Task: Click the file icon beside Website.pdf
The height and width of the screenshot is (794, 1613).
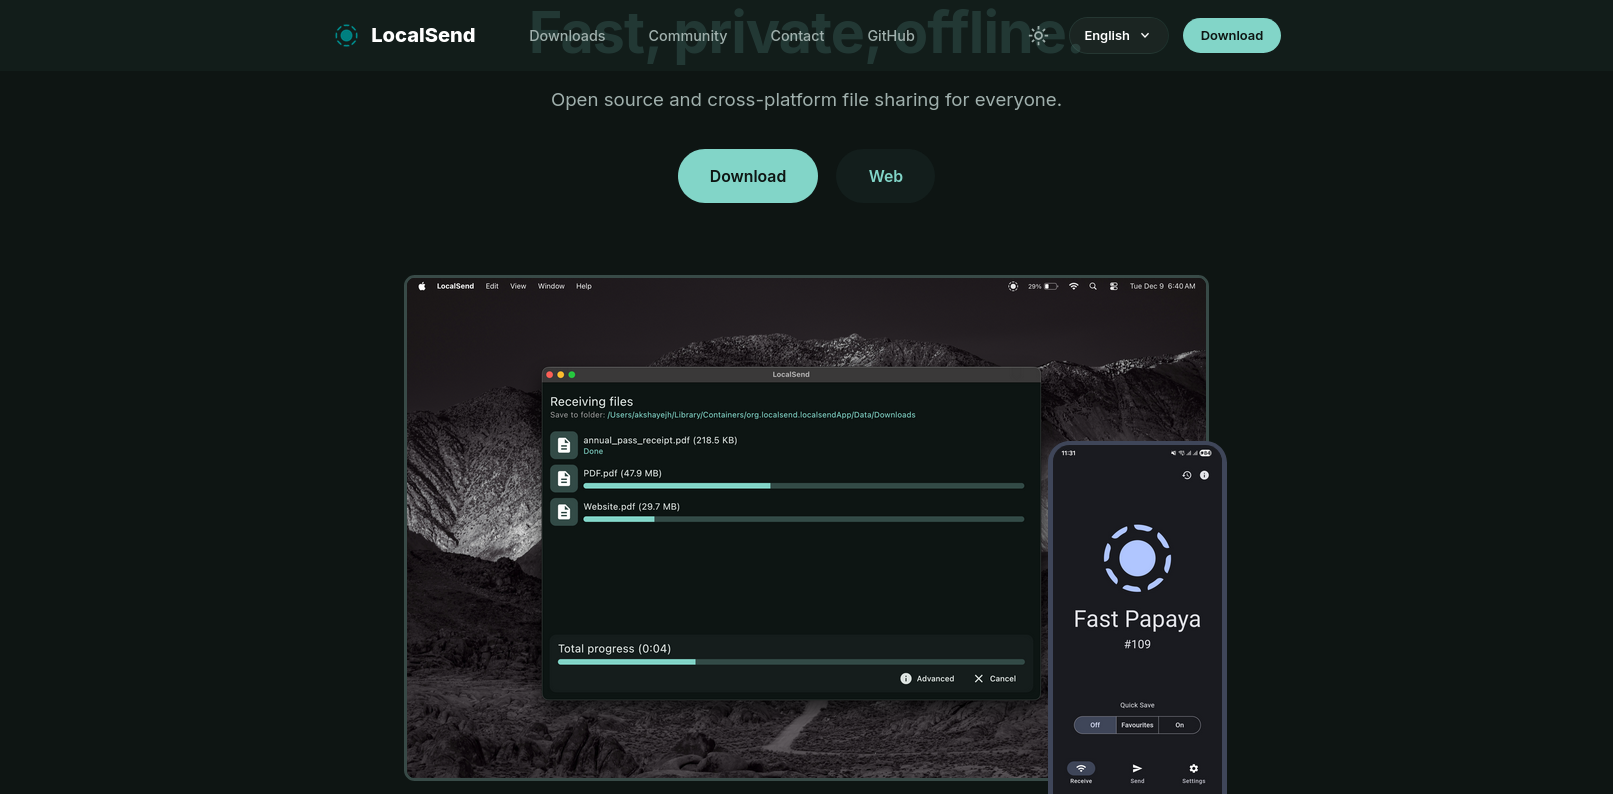Action: (564, 512)
